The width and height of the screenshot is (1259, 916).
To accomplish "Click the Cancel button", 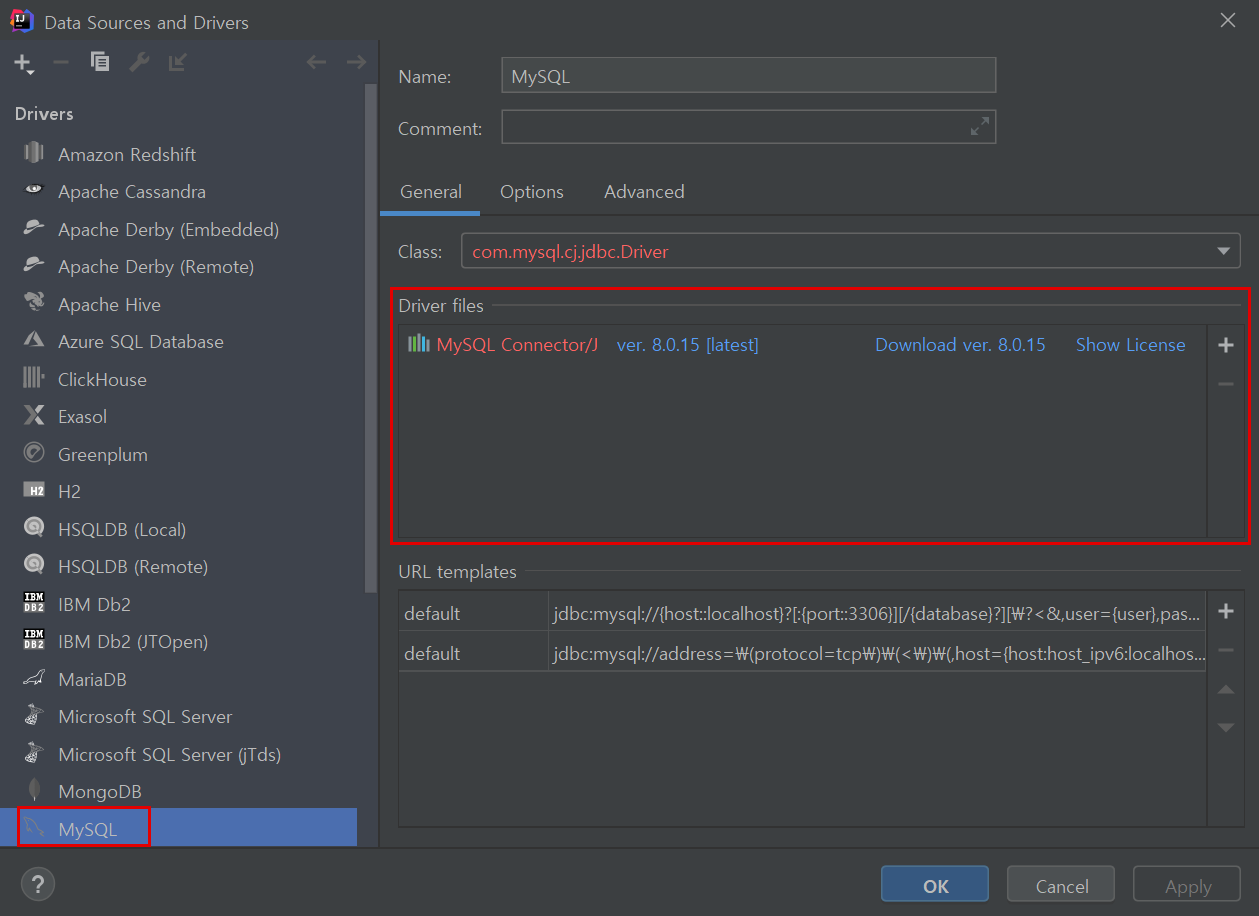I will [x=1061, y=885].
